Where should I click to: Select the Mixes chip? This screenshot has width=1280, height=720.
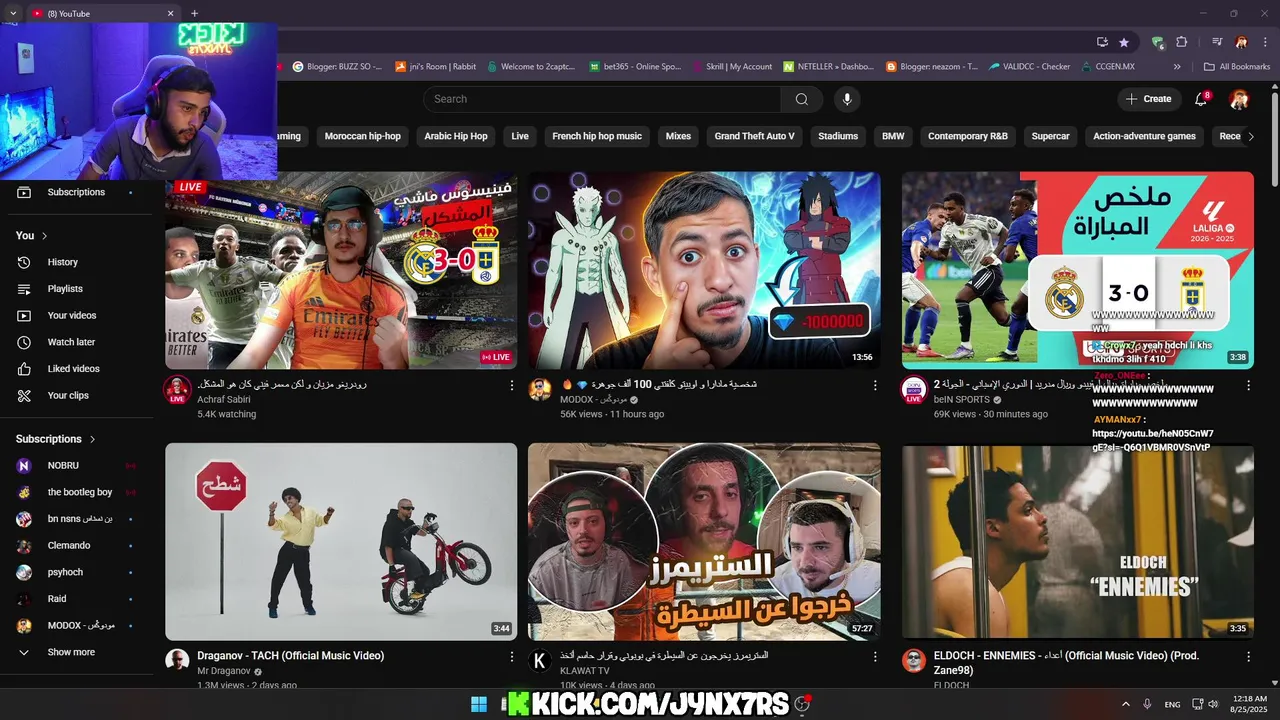678,136
